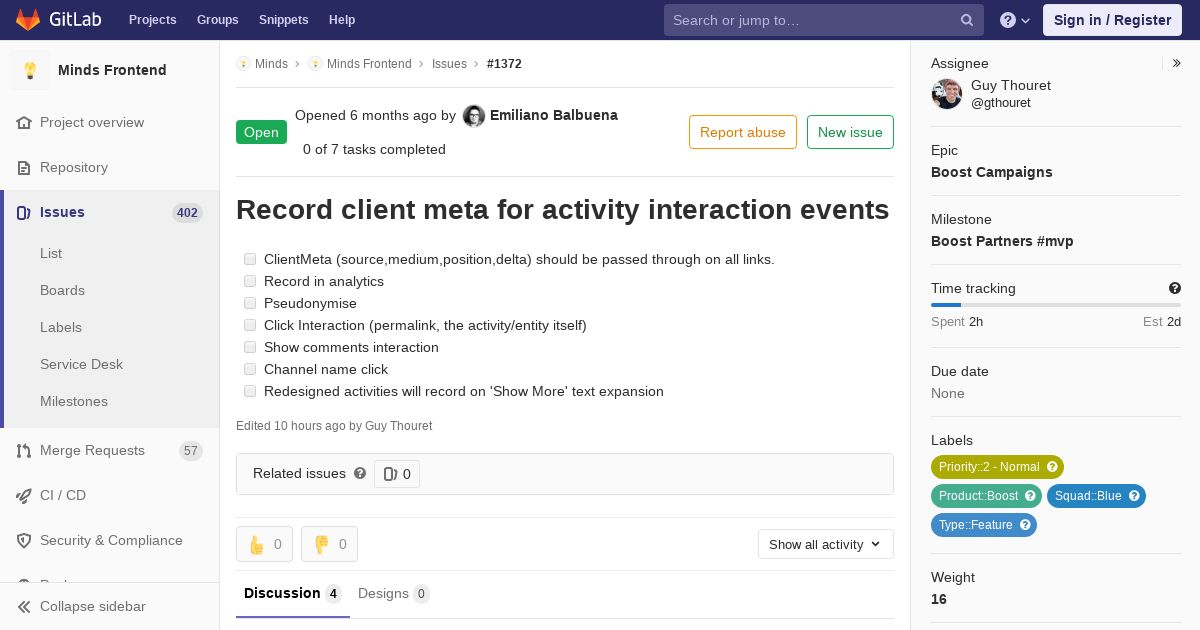Expand the Help menu dropdown in the navbar
The width and height of the screenshot is (1200, 630).
point(1015,20)
